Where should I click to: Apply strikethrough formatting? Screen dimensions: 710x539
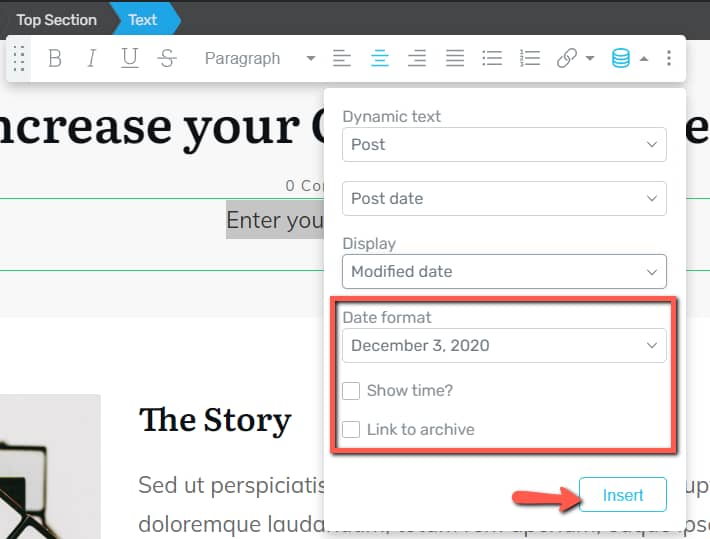[x=167, y=59]
